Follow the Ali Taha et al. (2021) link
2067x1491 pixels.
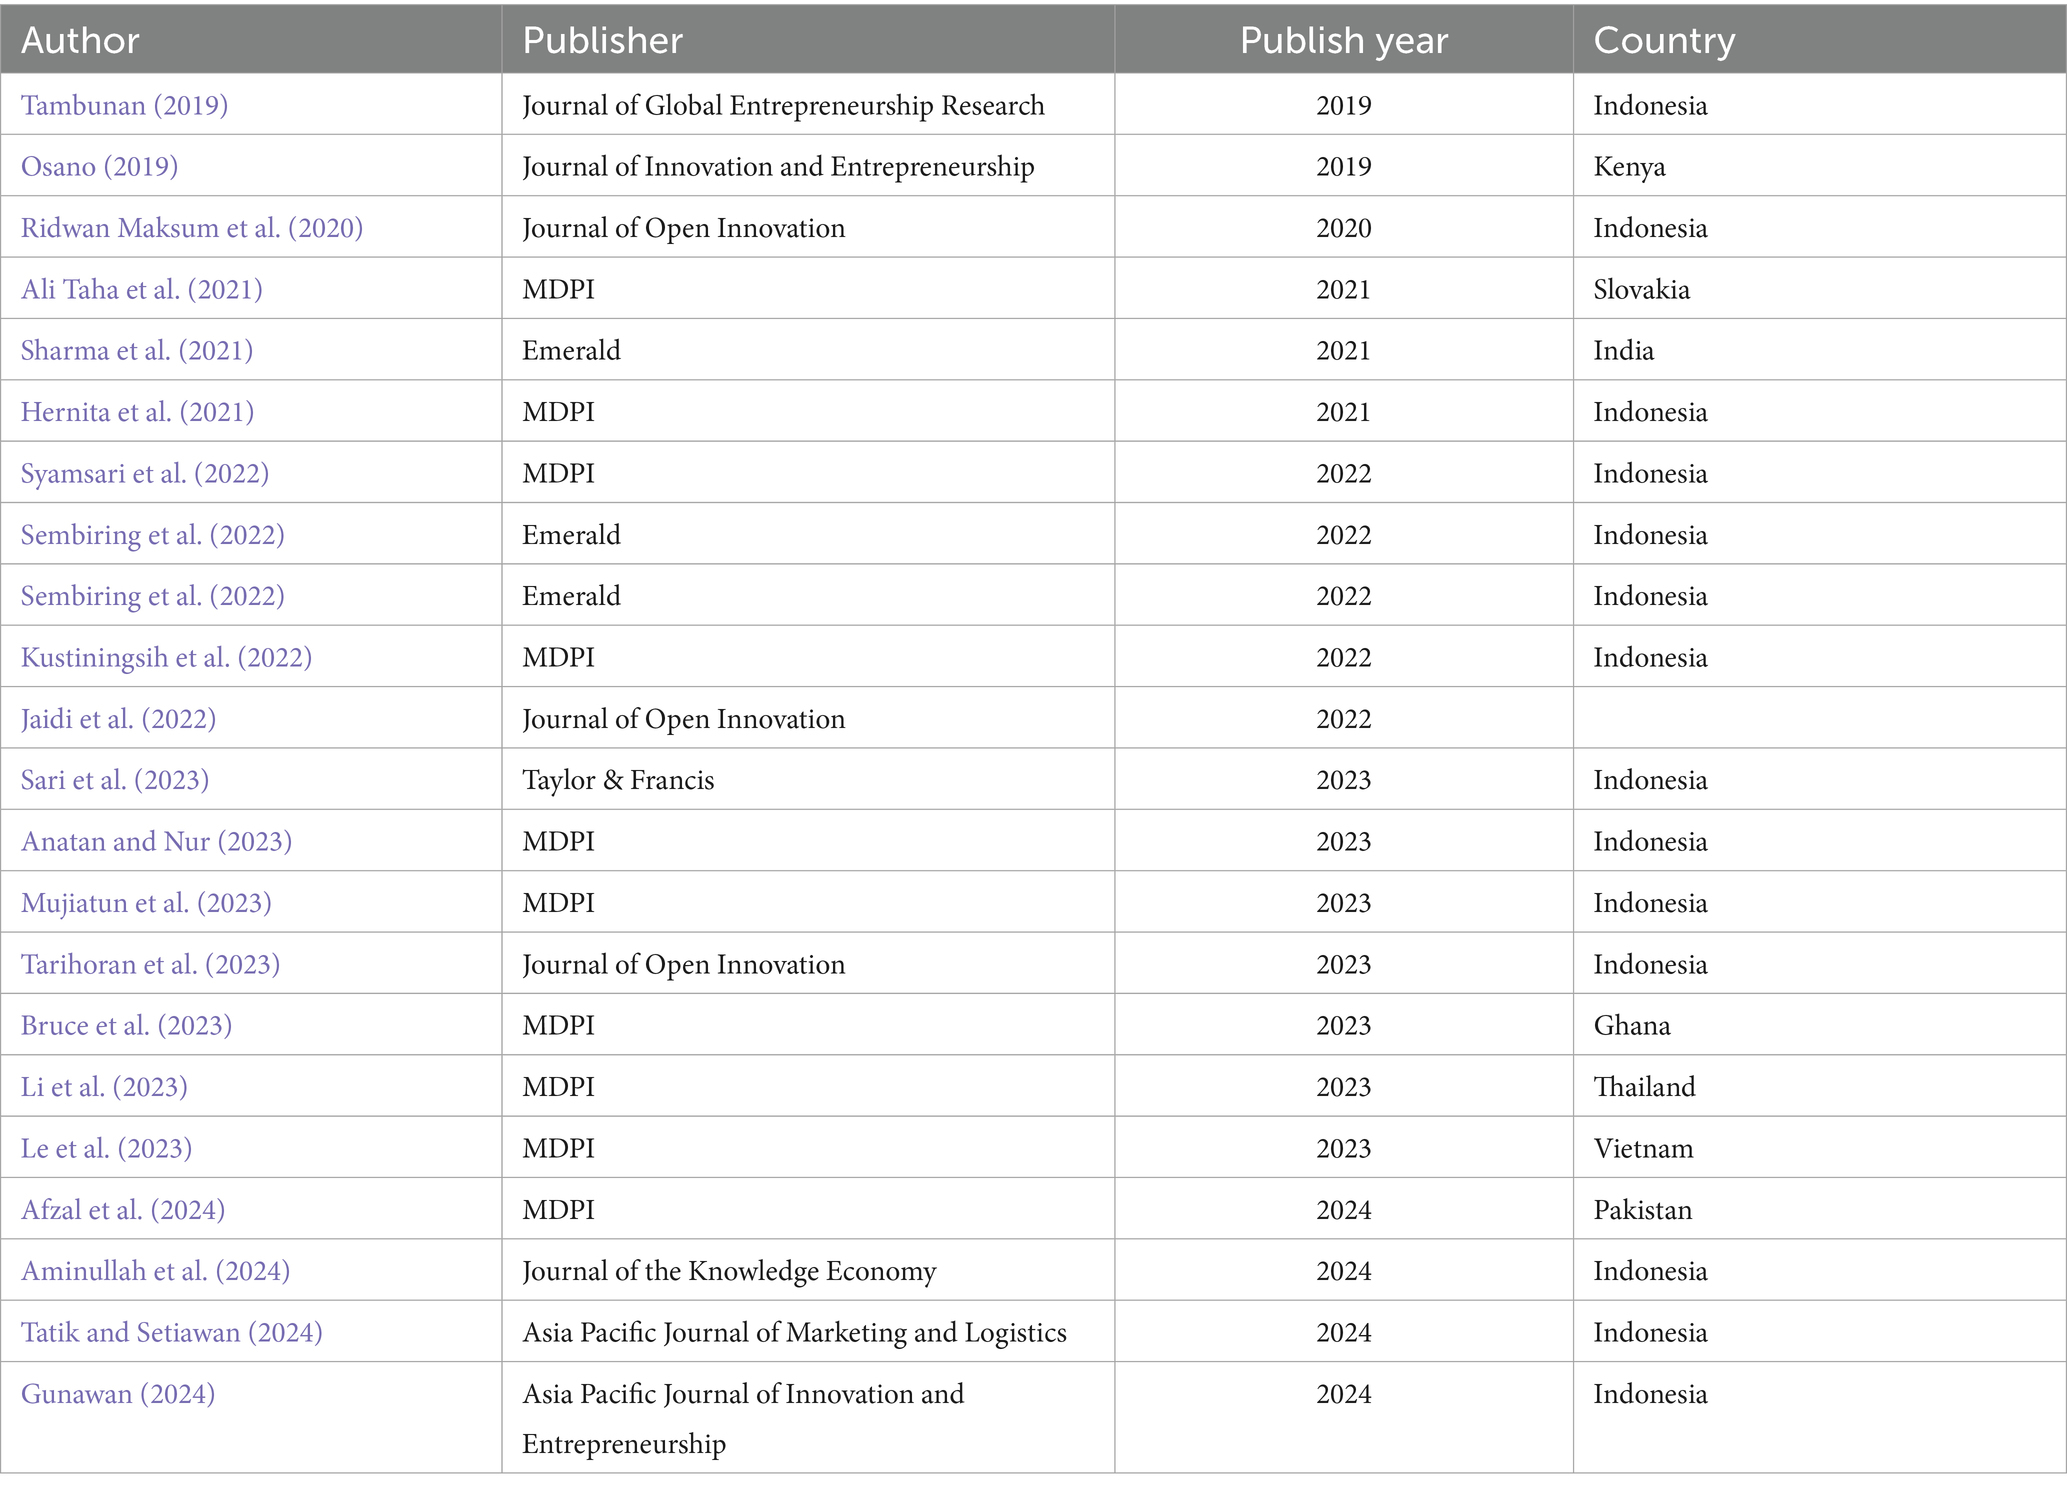(141, 289)
